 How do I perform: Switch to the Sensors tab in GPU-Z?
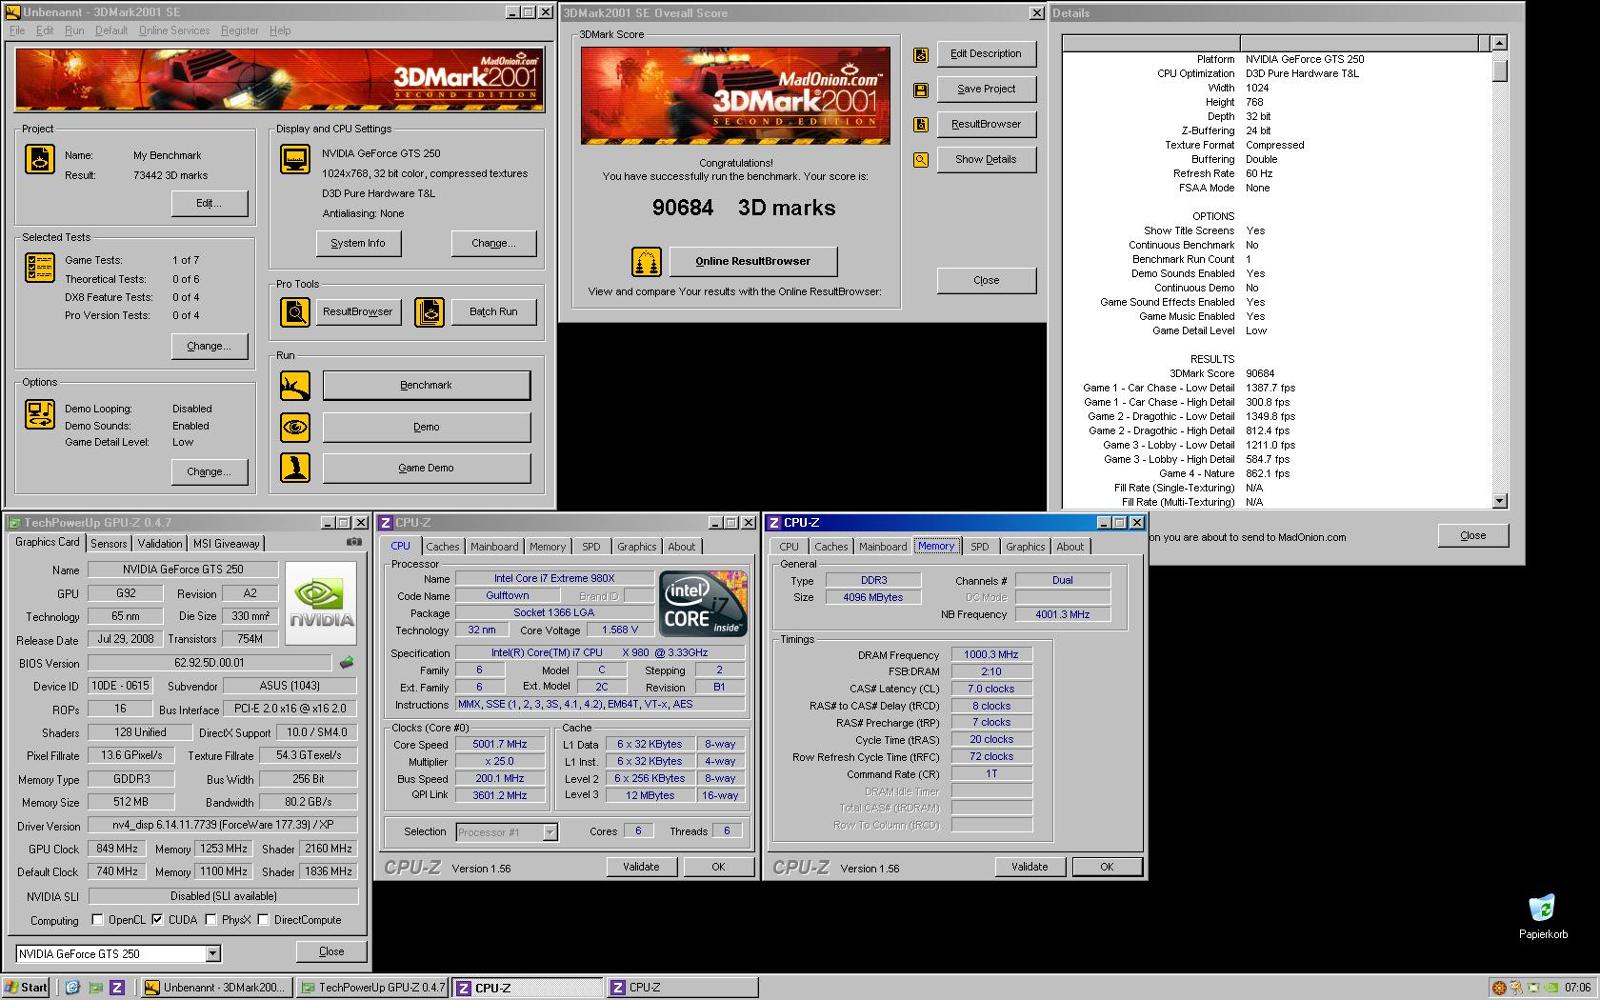[109, 543]
